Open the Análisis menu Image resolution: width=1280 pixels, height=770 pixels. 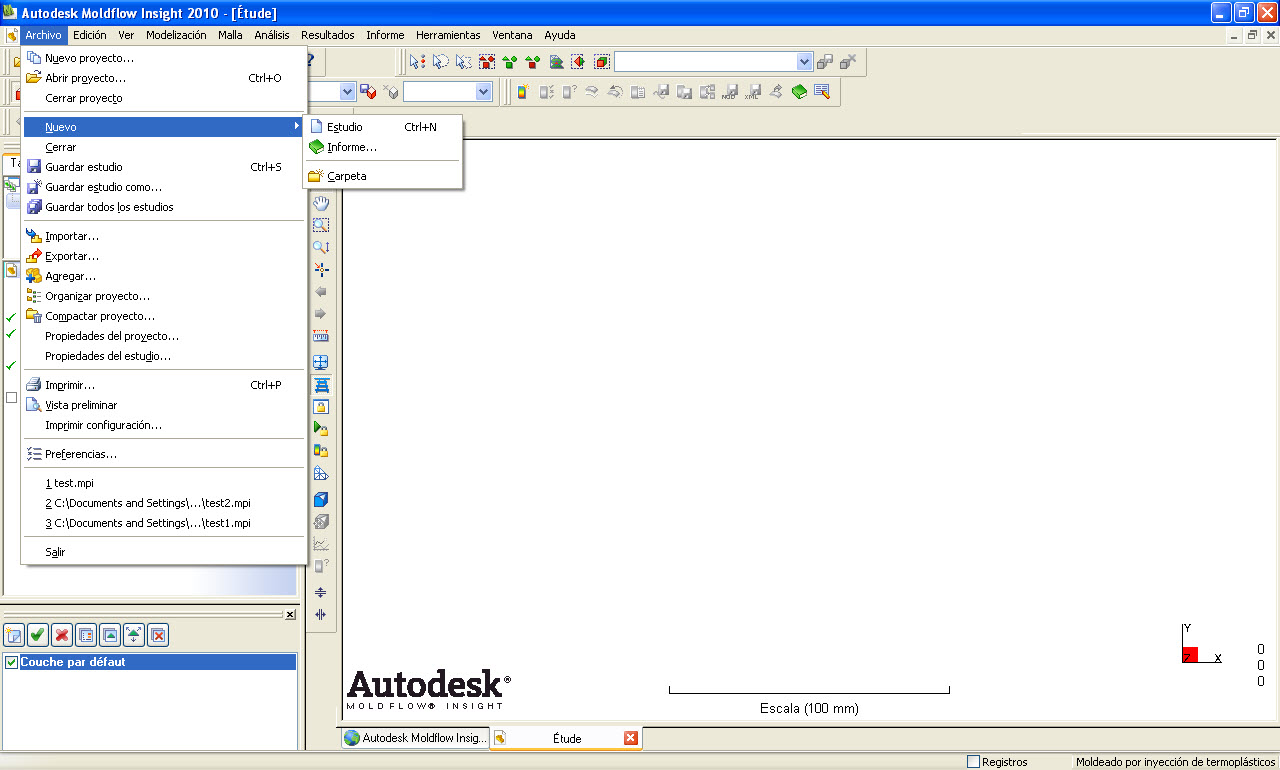pyautogui.click(x=272, y=35)
